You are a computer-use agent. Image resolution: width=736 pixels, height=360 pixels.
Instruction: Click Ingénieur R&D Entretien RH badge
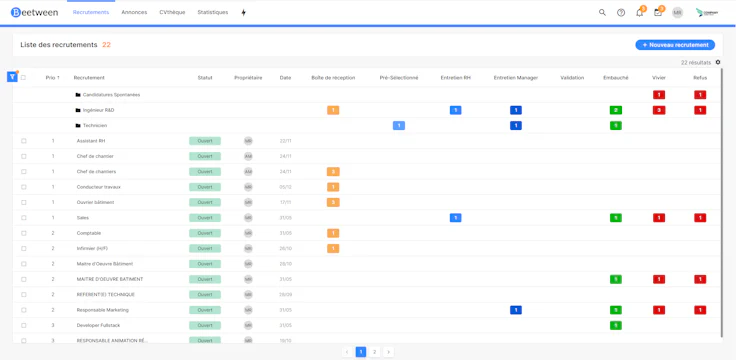coord(455,110)
